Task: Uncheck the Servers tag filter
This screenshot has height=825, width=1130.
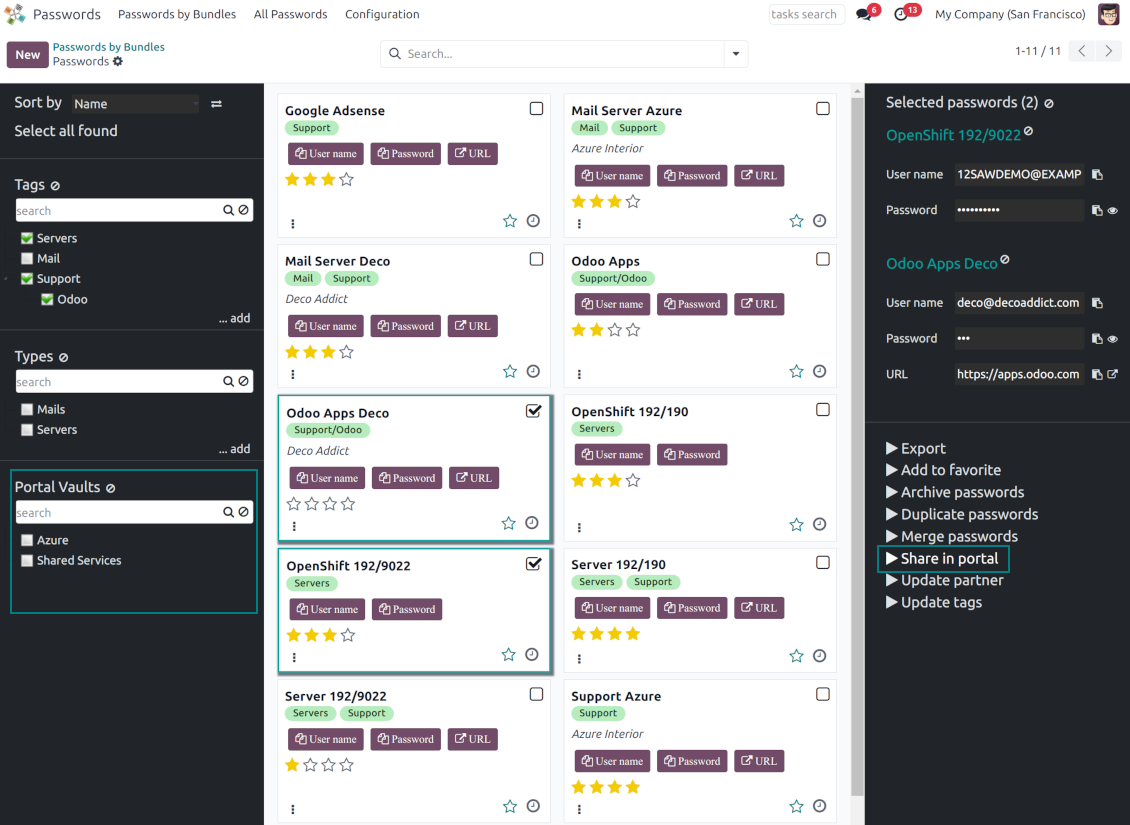Action: pos(27,239)
